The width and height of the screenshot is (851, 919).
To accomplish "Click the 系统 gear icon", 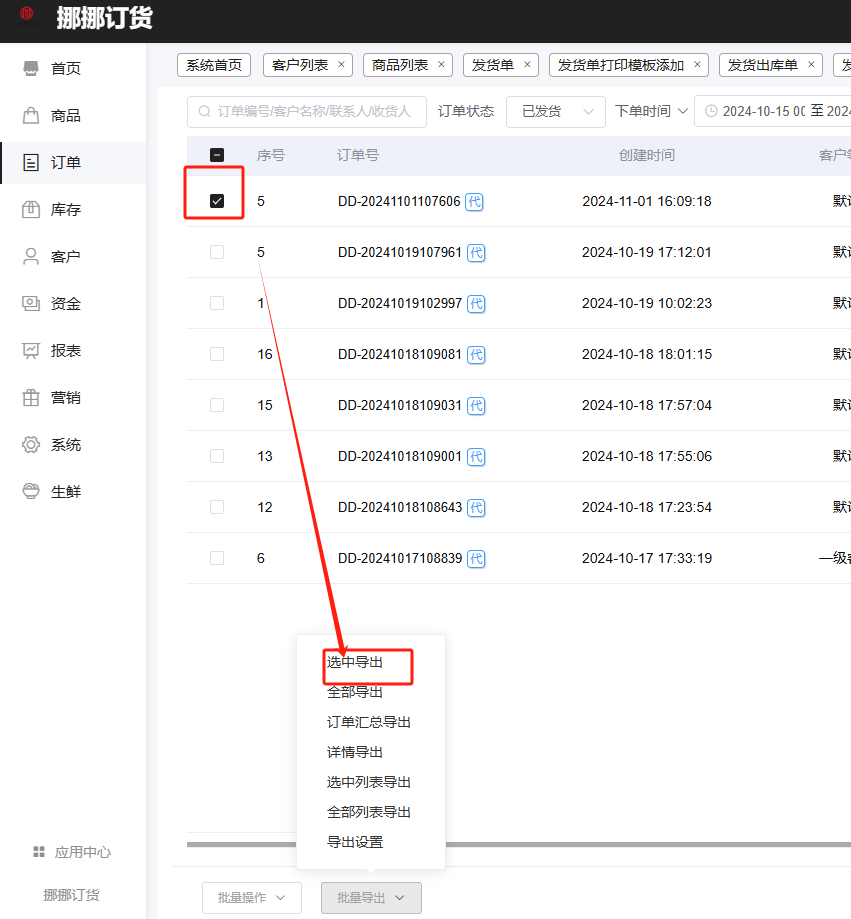I will 31,444.
